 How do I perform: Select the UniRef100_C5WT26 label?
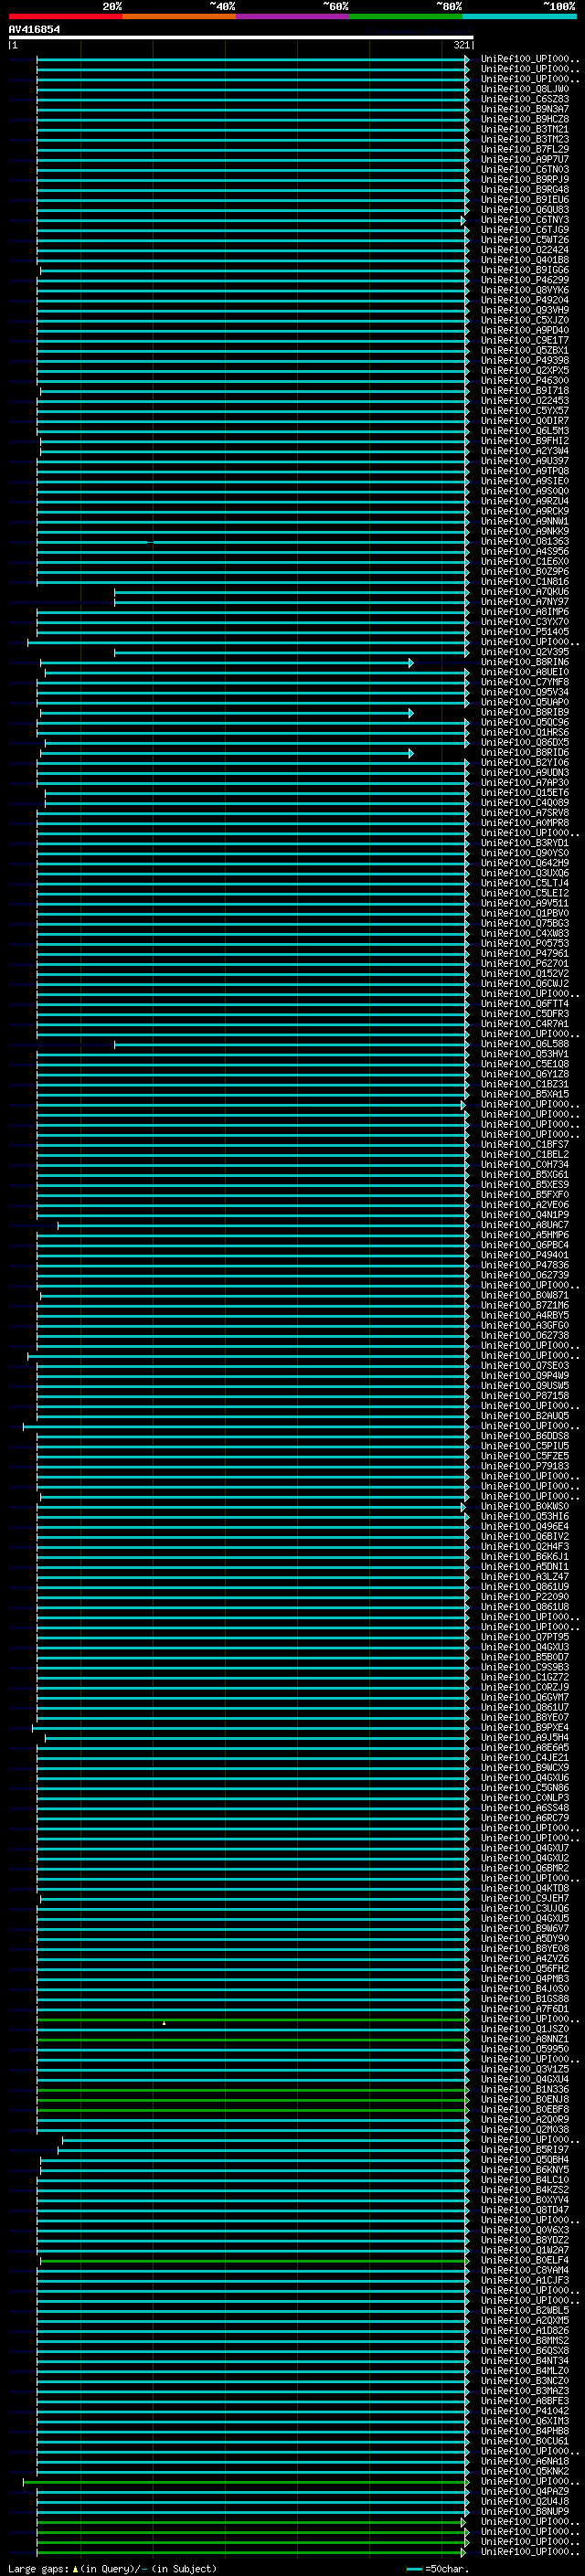click(x=525, y=240)
